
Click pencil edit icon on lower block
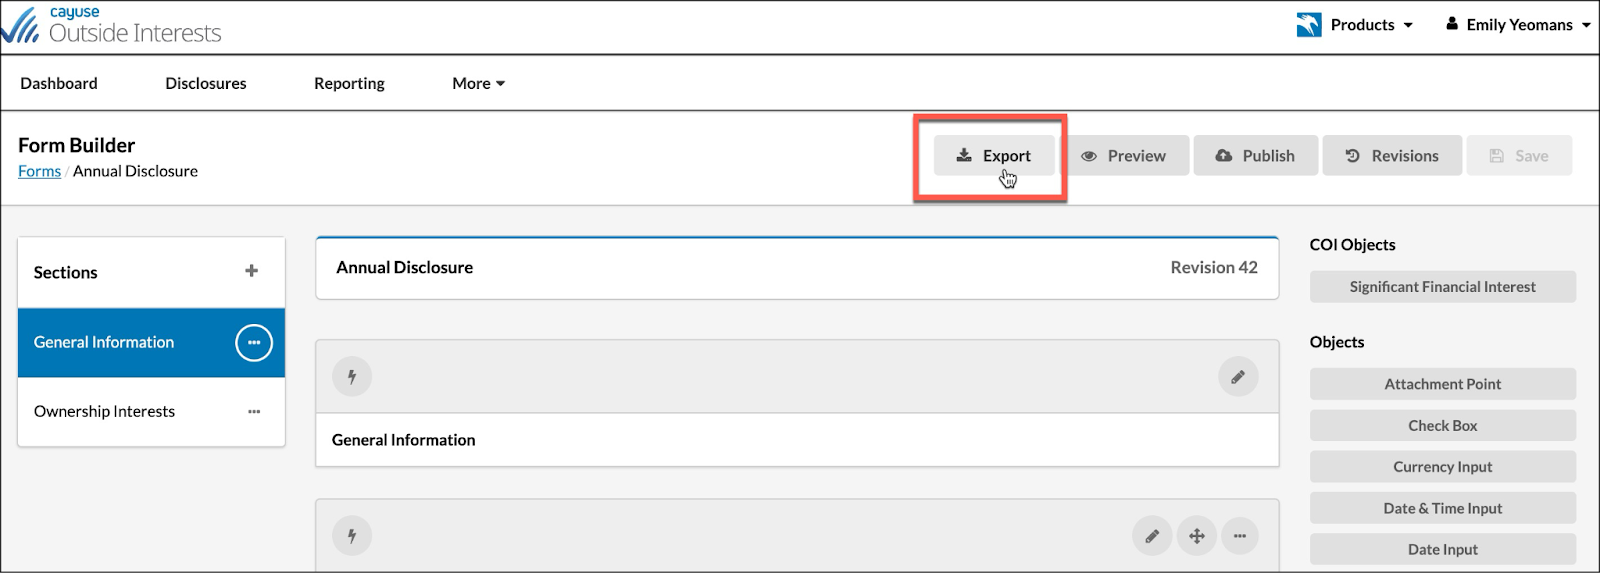(x=1152, y=536)
